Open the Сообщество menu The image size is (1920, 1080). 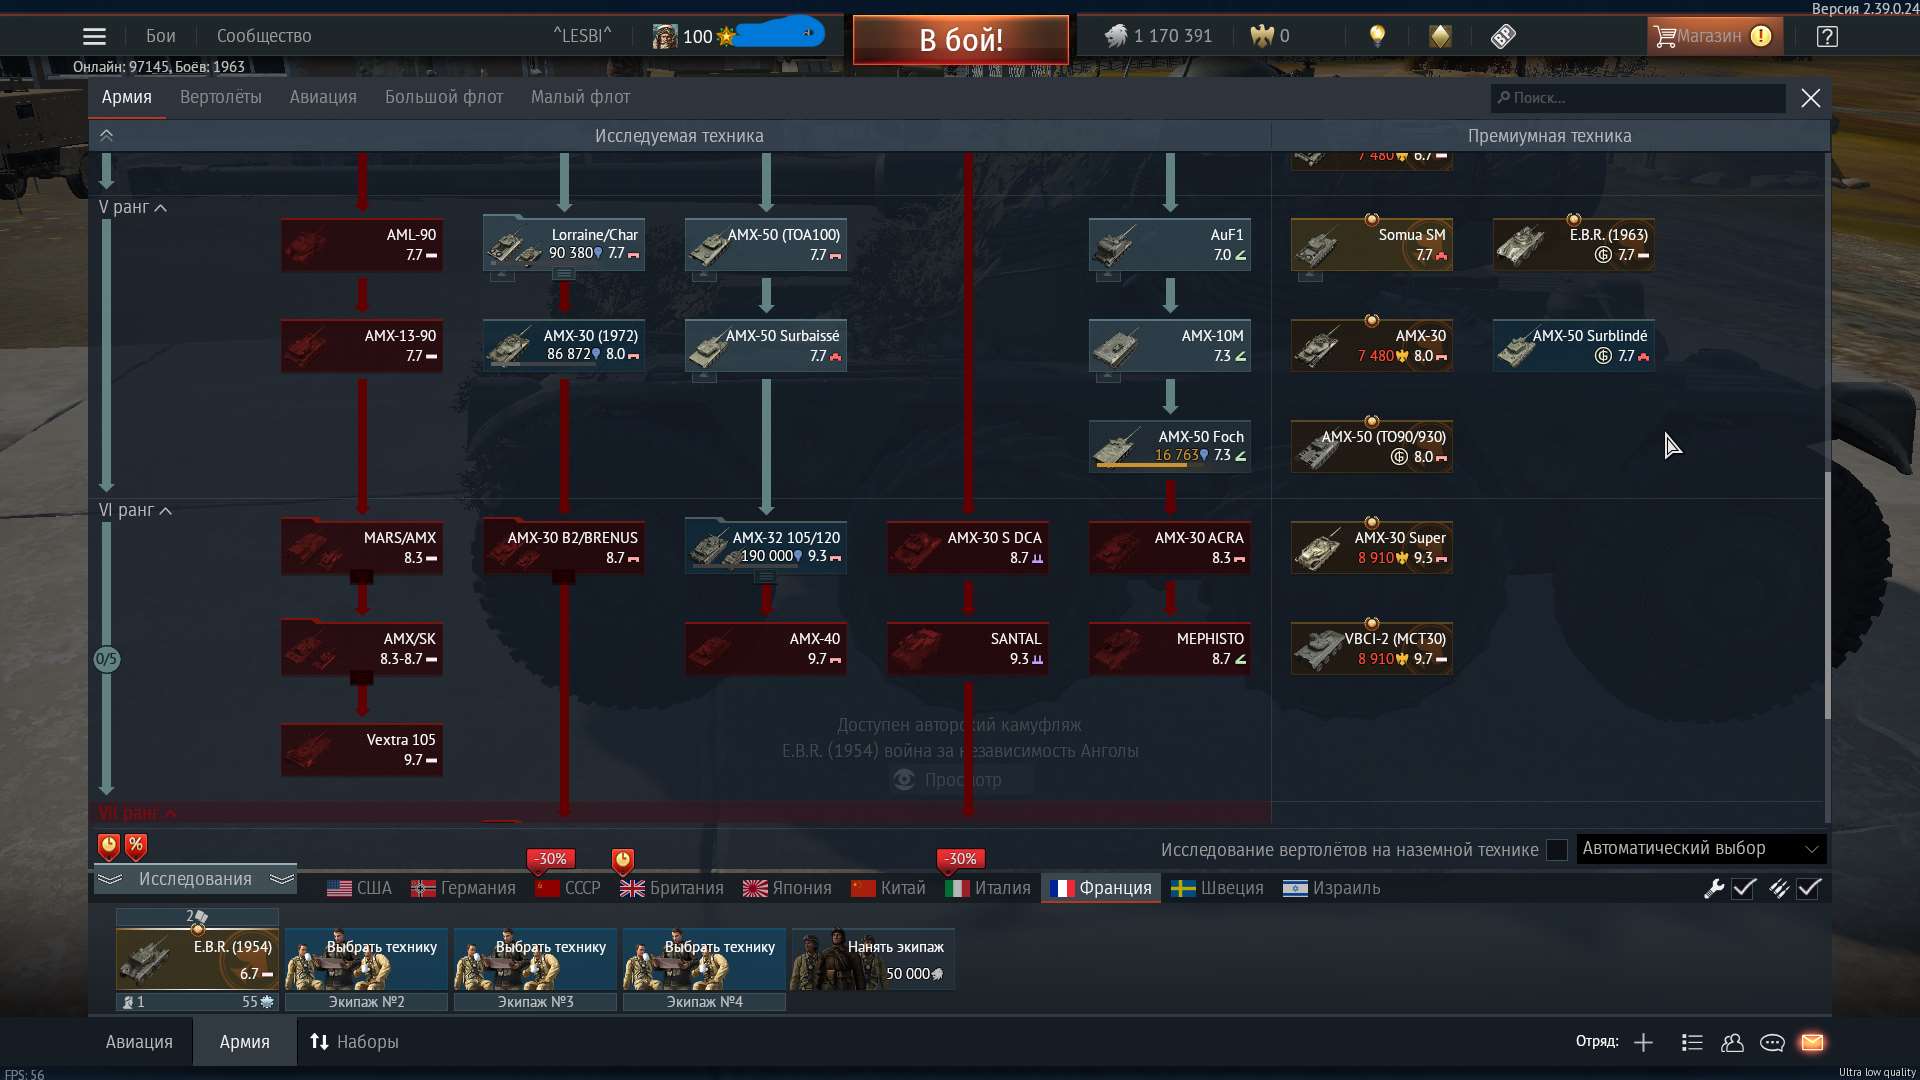264,36
